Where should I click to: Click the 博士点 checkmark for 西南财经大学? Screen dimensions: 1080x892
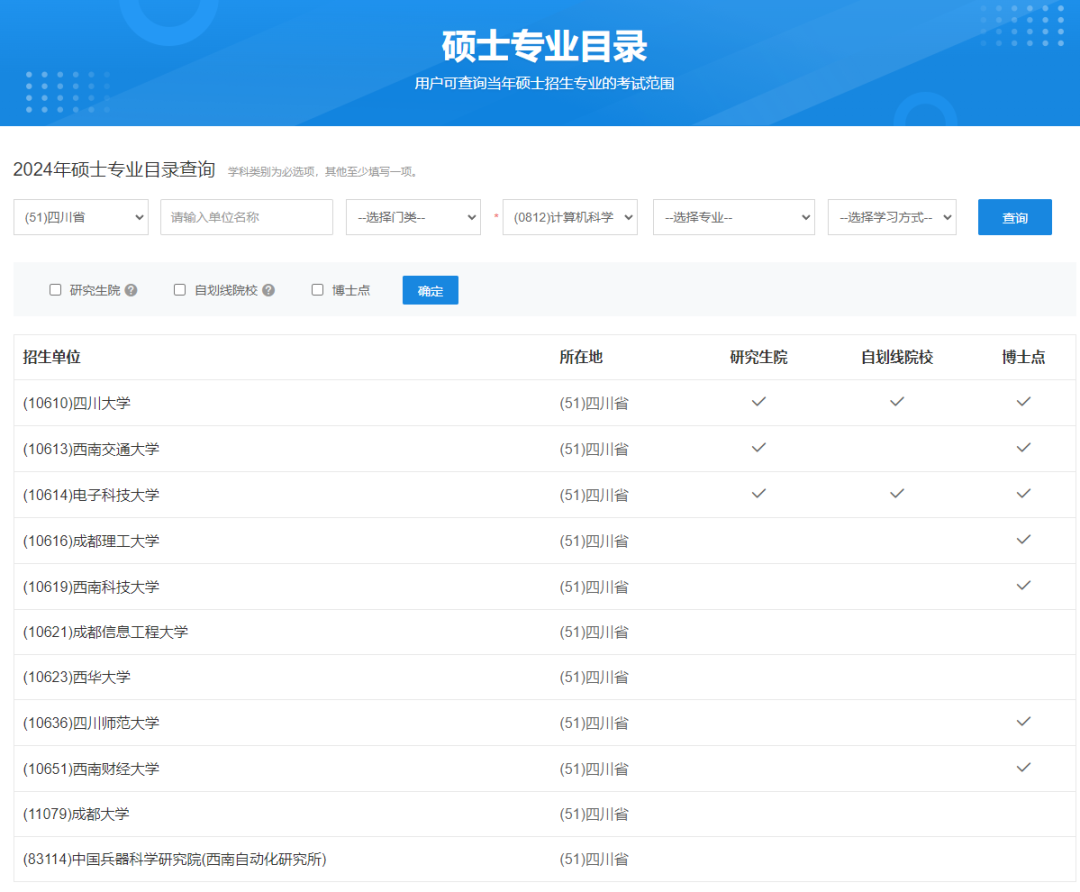pyautogui.click(x=1024, y=767)
